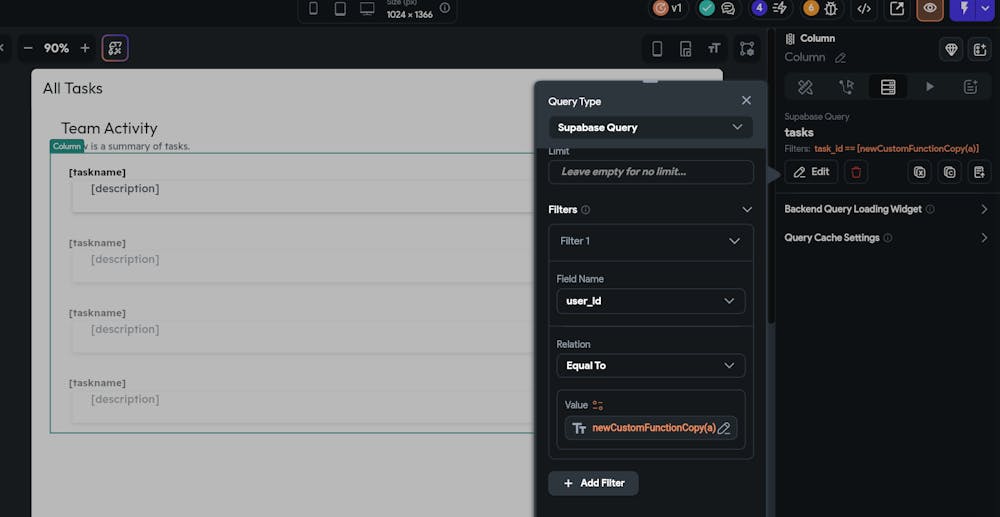Click the newCustomFunctionCopy(a) value field
The image size is (1000, 517).
point(651,428)
